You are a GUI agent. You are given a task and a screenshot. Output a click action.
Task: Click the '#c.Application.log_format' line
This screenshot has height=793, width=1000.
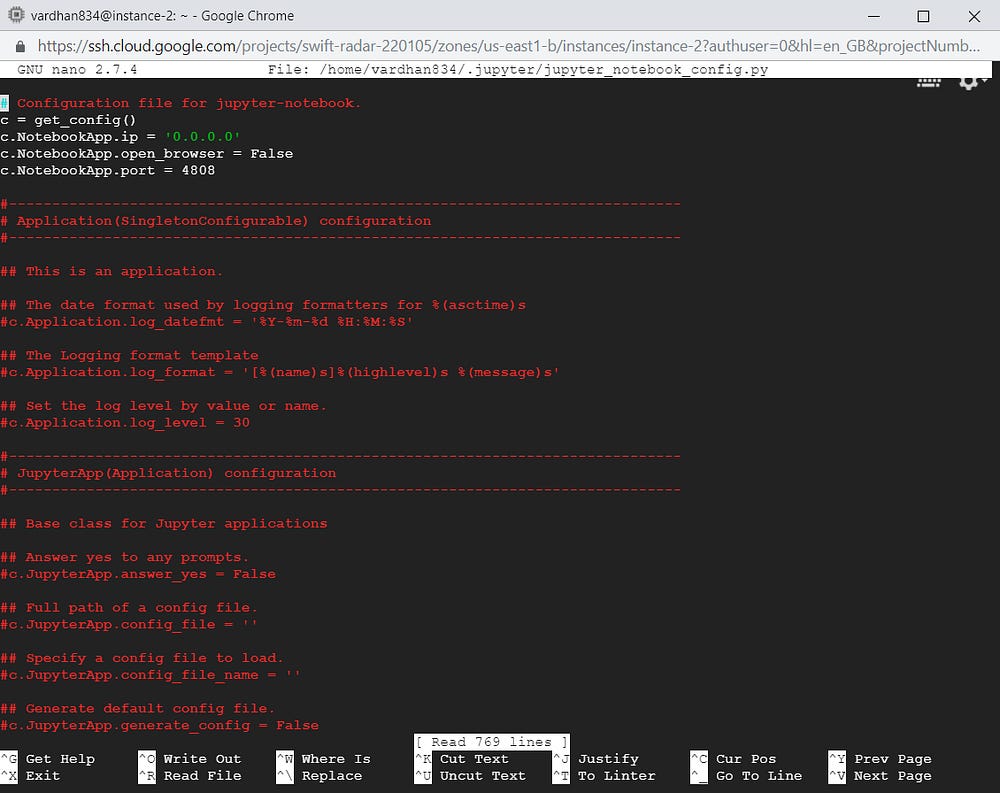[280, 372]
